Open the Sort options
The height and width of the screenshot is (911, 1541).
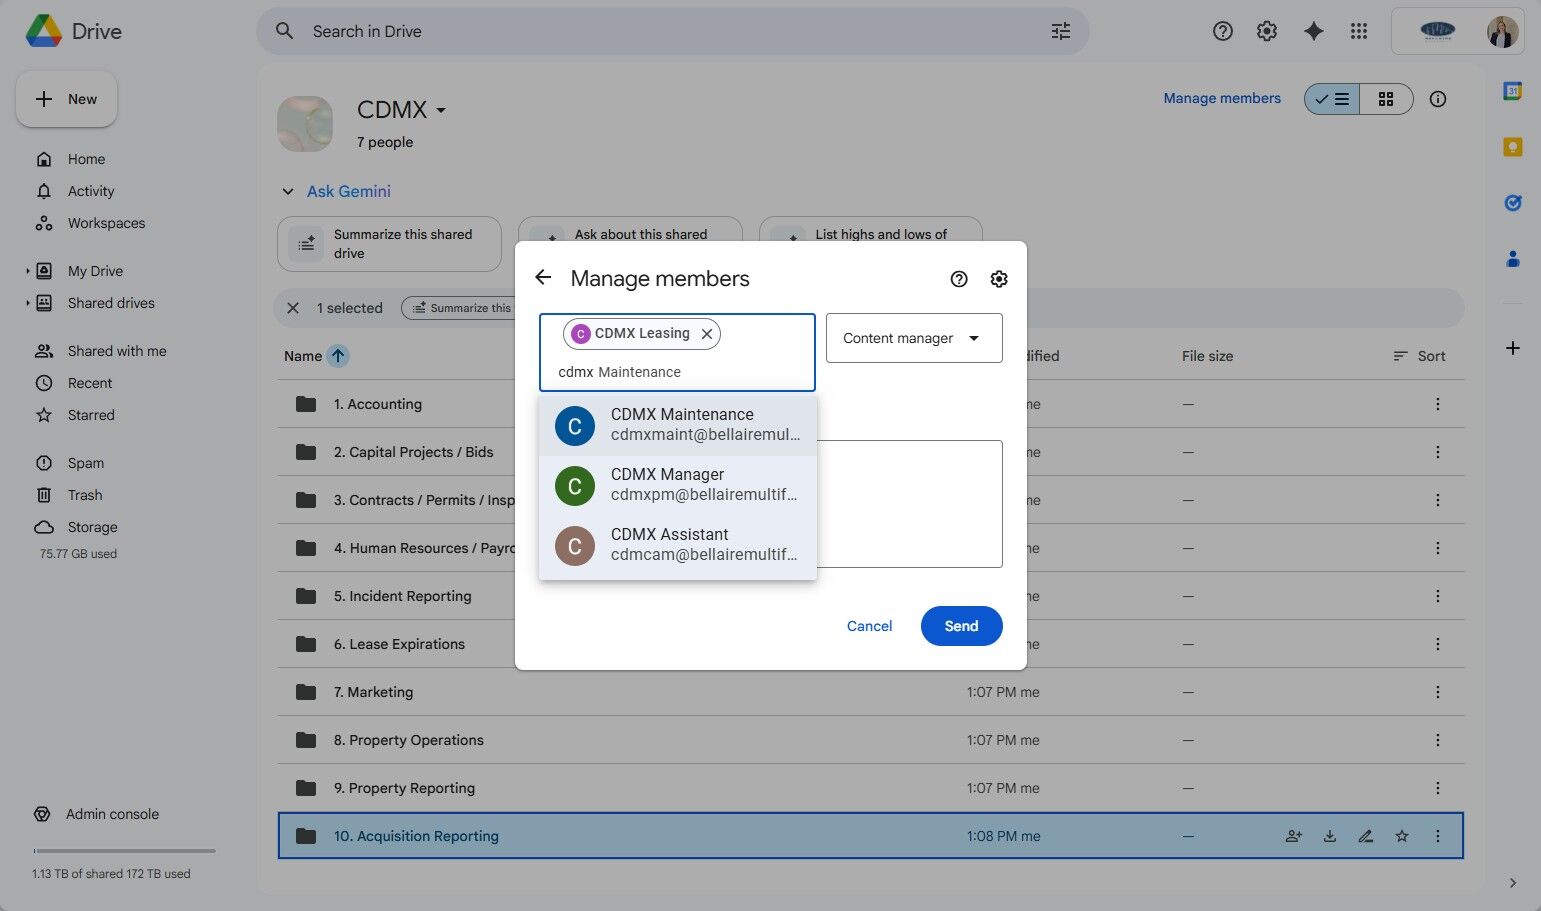coord(1419,356)
